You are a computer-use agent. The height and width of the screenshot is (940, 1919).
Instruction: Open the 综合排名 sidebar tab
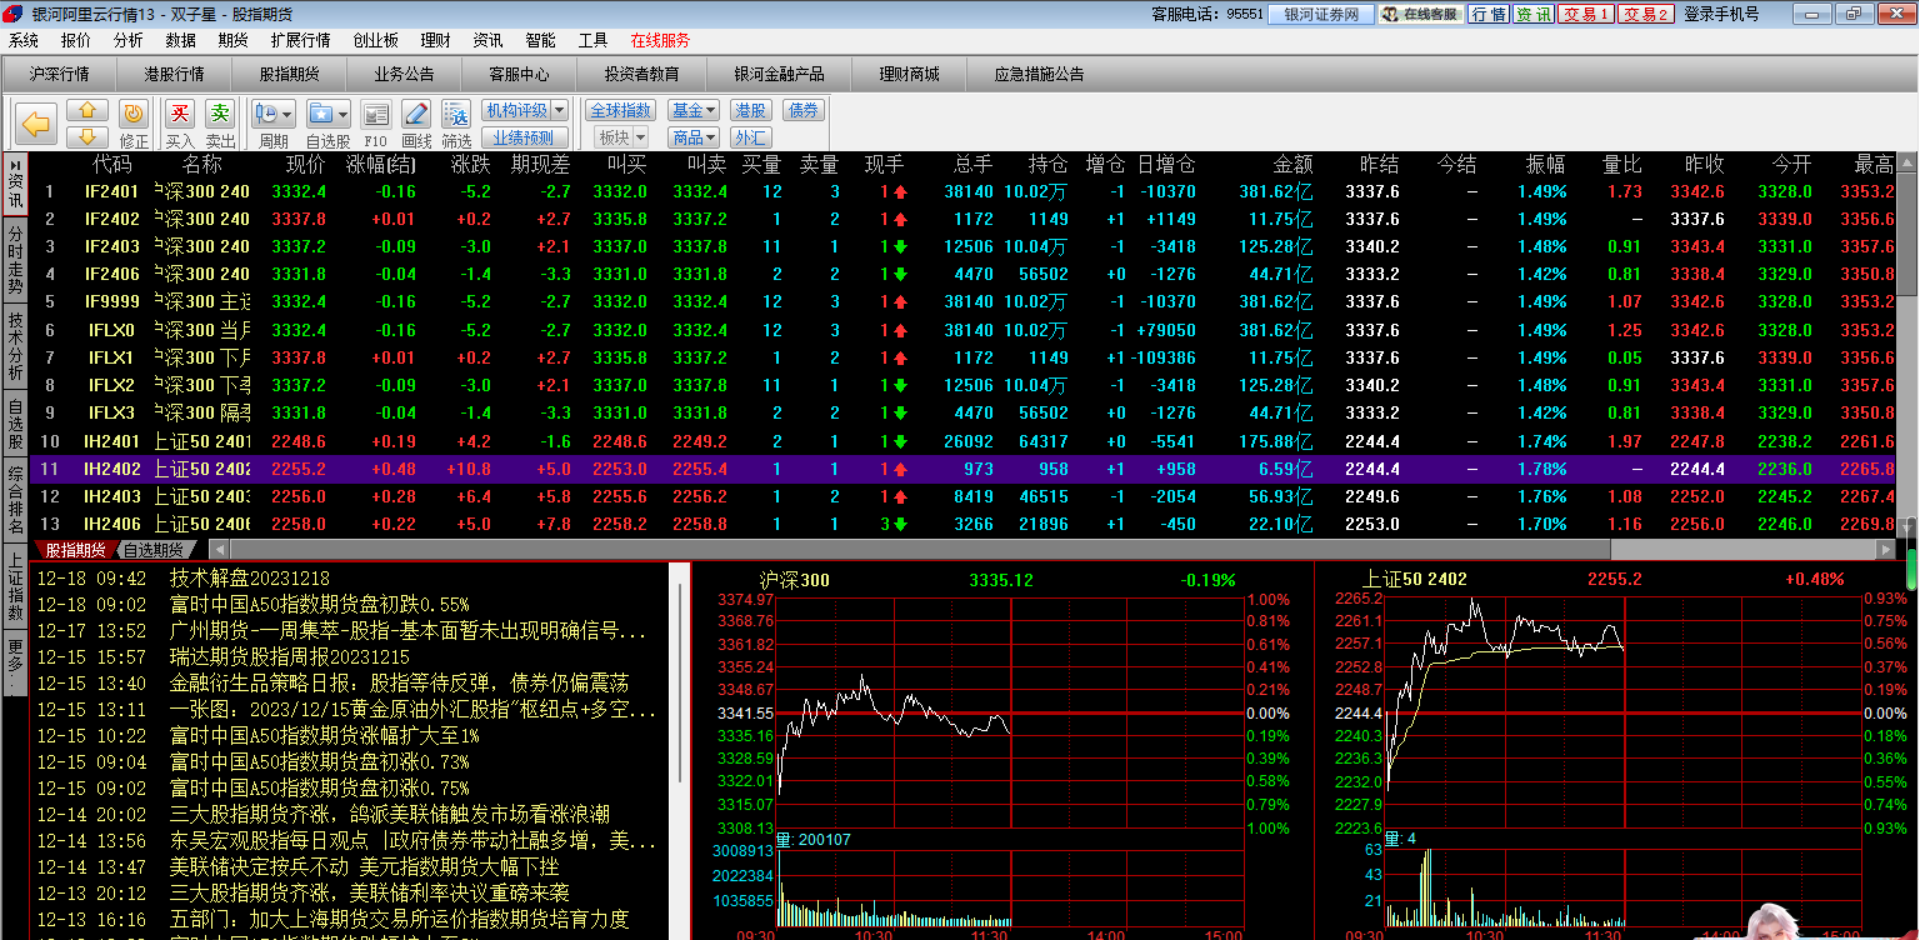[x=15, y=499]
